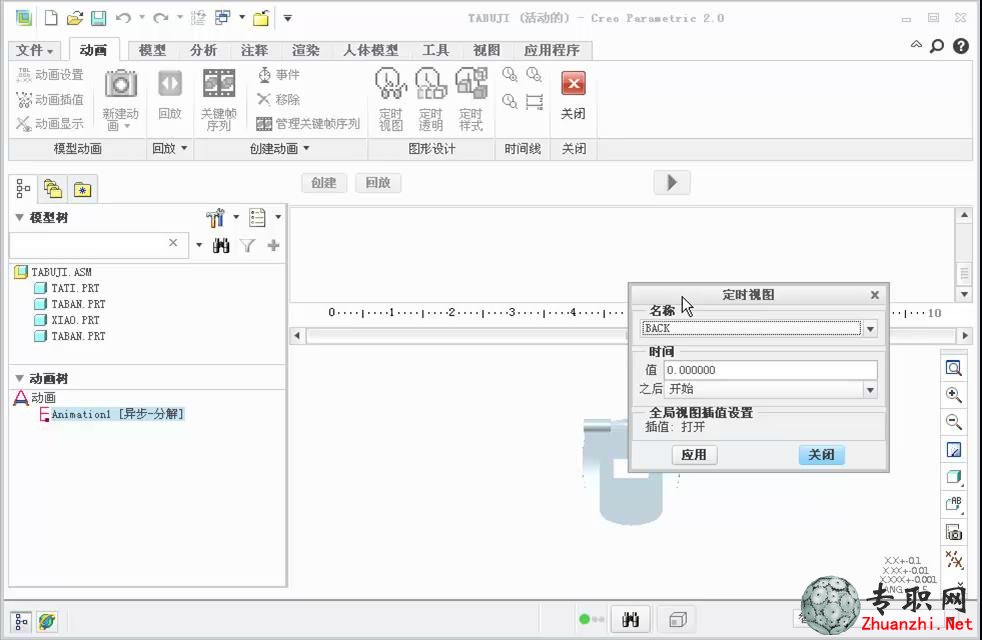The image size is (982, 640).
Task: Click the 定时视图 tool
Action: [x=391, y=100]
